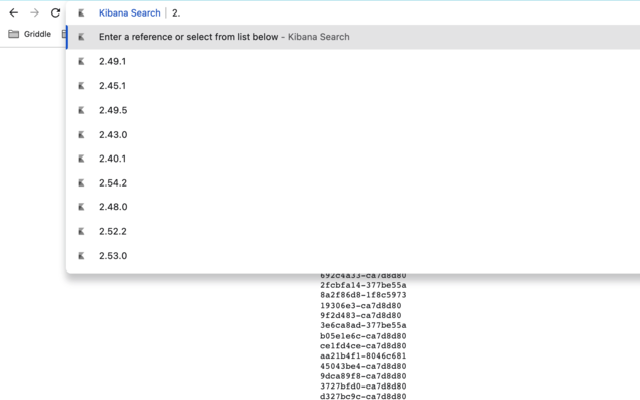Viewport: 640px width, 400px height.
Task: Go back with the browser back arrow
Action: click(x=13, y=13)
